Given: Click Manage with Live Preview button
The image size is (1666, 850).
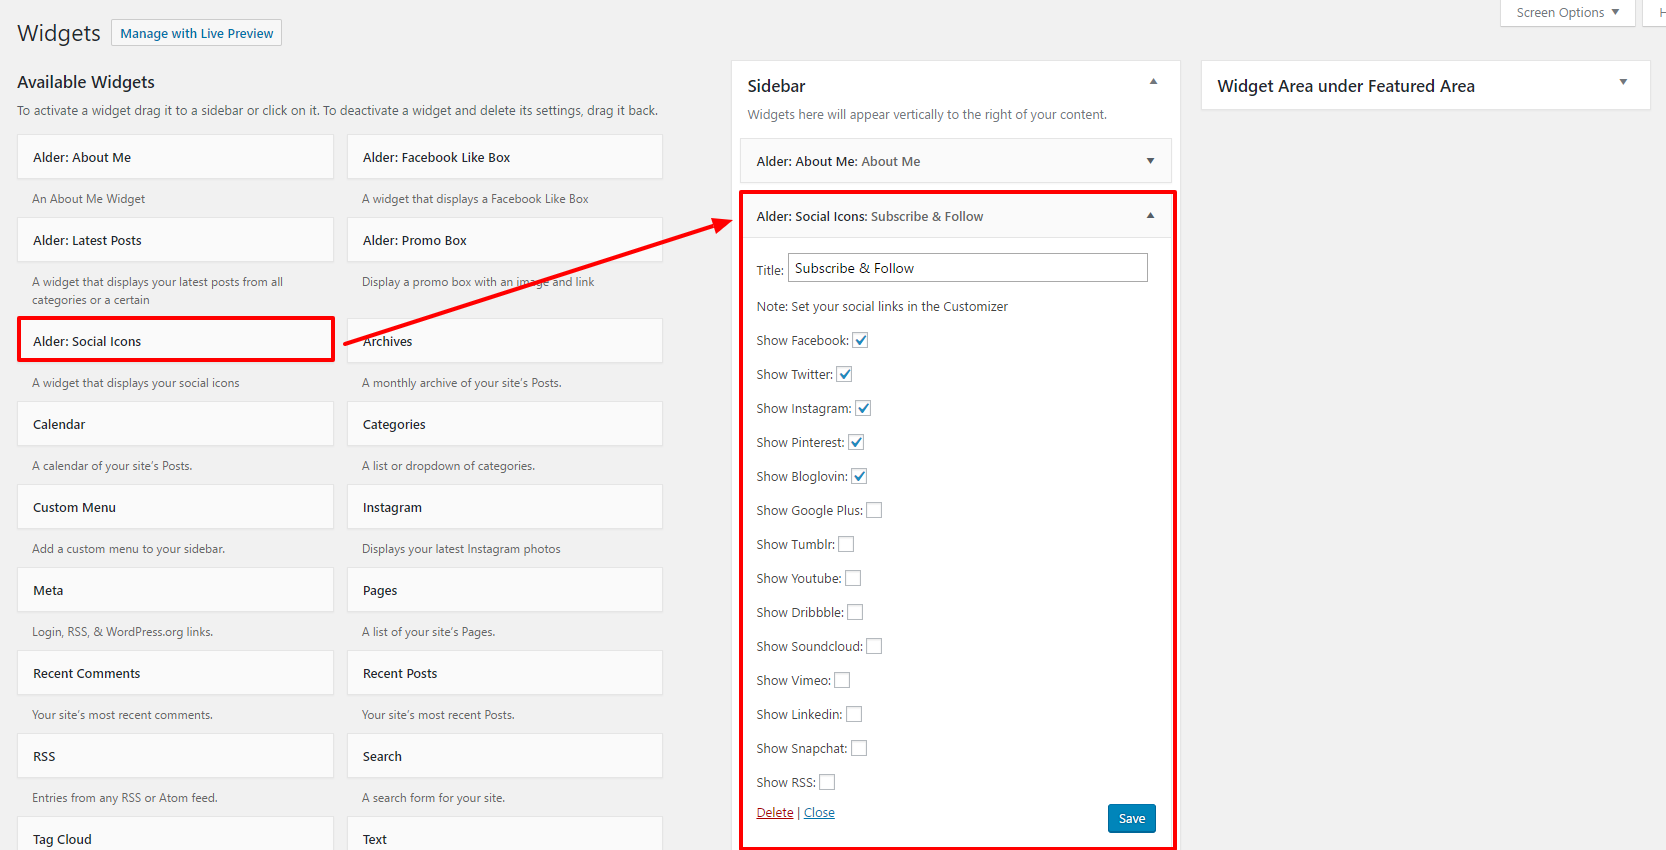Looking at the screenshot, I should click(x=196, y=33).
